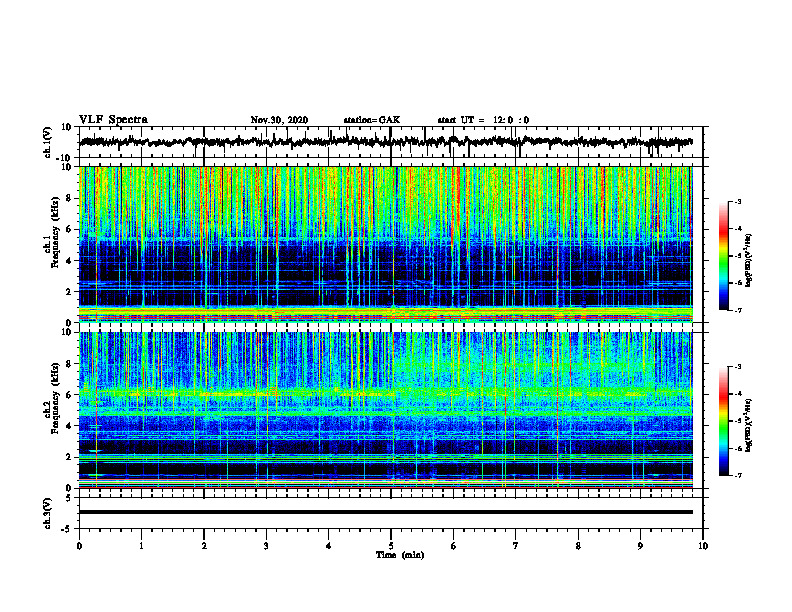Screen dimensions: 792x612
Task: Click time axis tick label "3"
Action: 266,546
